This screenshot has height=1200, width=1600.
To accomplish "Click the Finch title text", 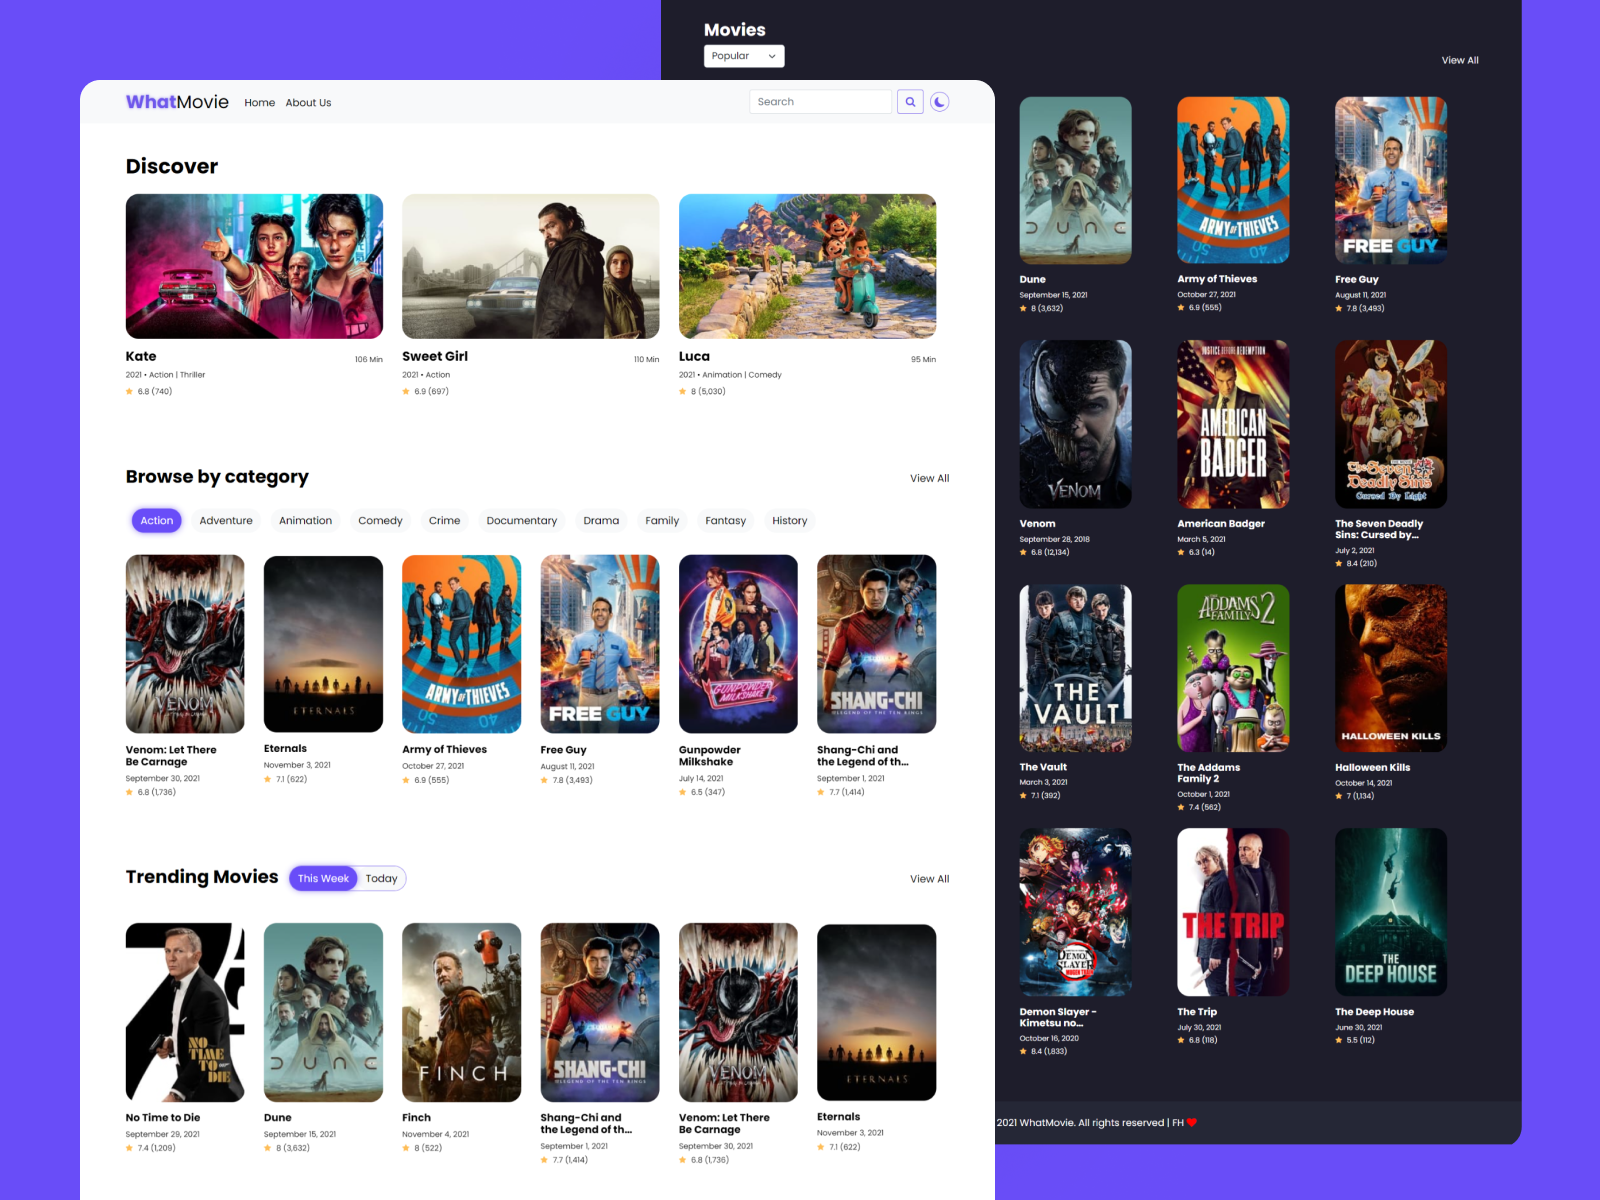I will (417, 1118).
